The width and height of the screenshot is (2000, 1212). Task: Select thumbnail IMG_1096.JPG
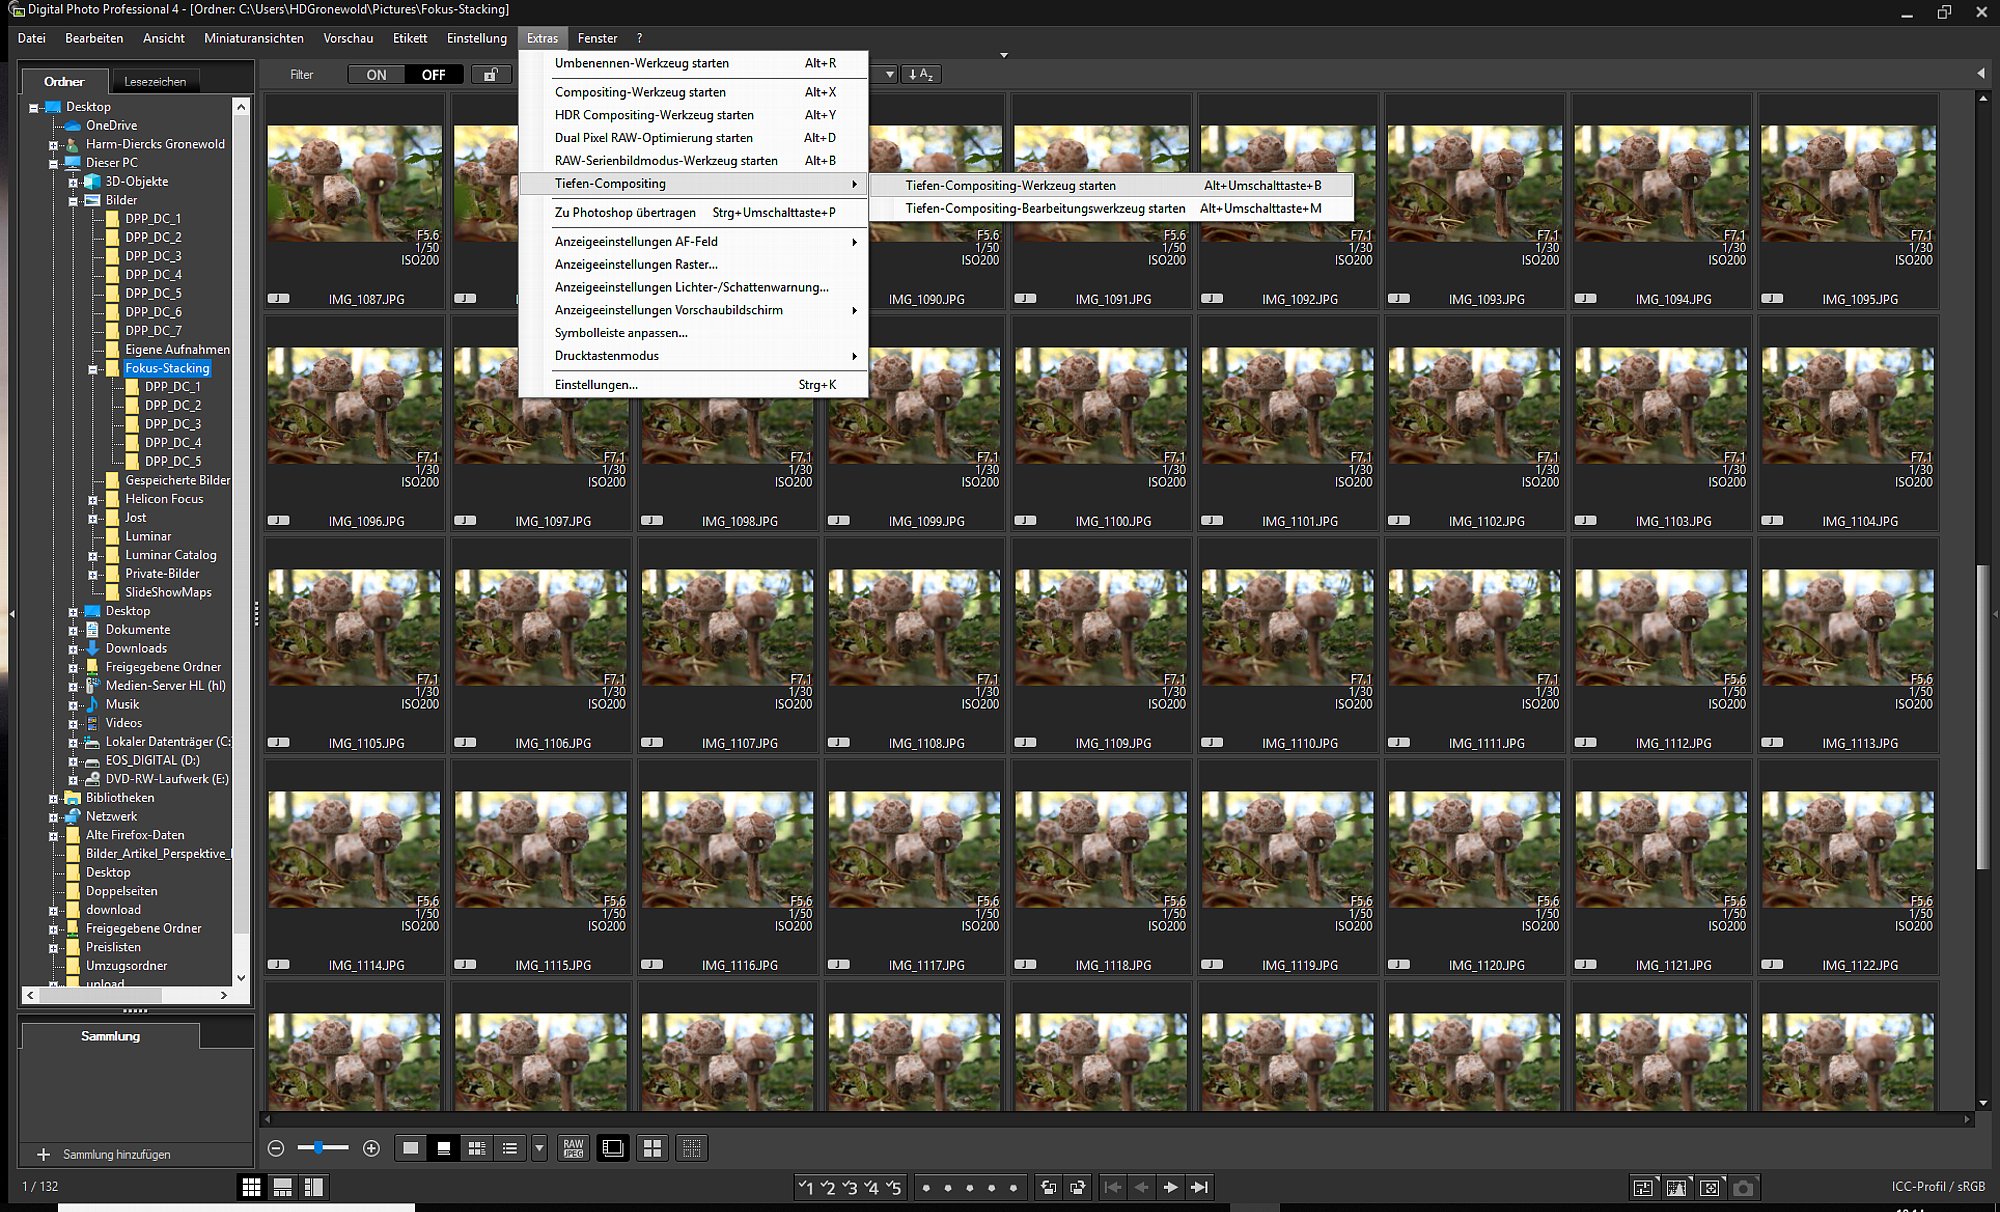coord(354,424)
